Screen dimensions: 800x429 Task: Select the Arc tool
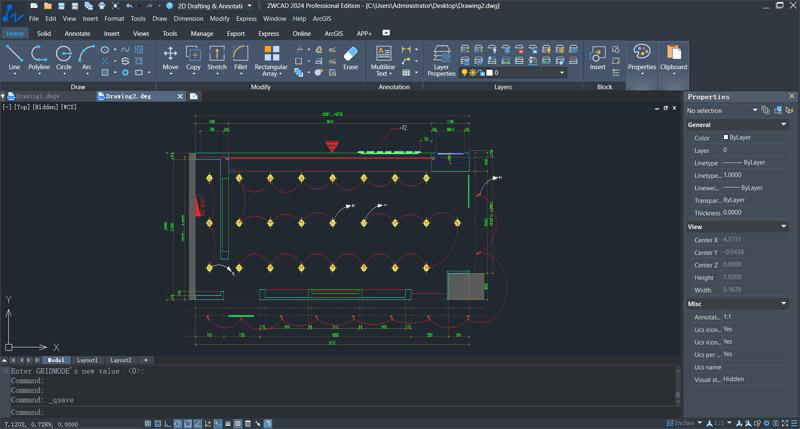click(x=87, y=58)
